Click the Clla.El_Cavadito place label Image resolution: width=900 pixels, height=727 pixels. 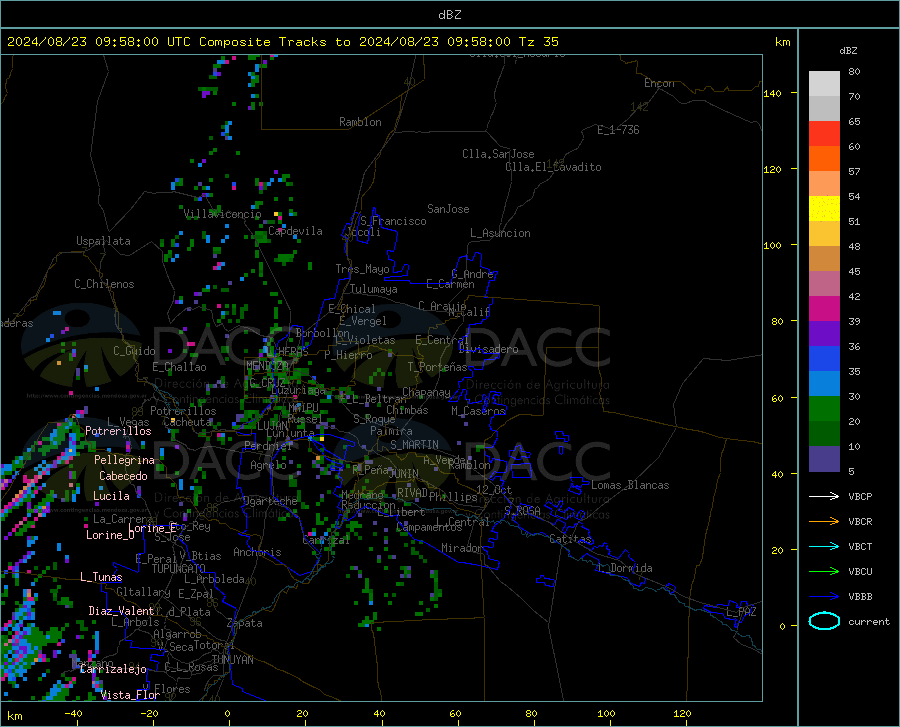tap(553, 167)
